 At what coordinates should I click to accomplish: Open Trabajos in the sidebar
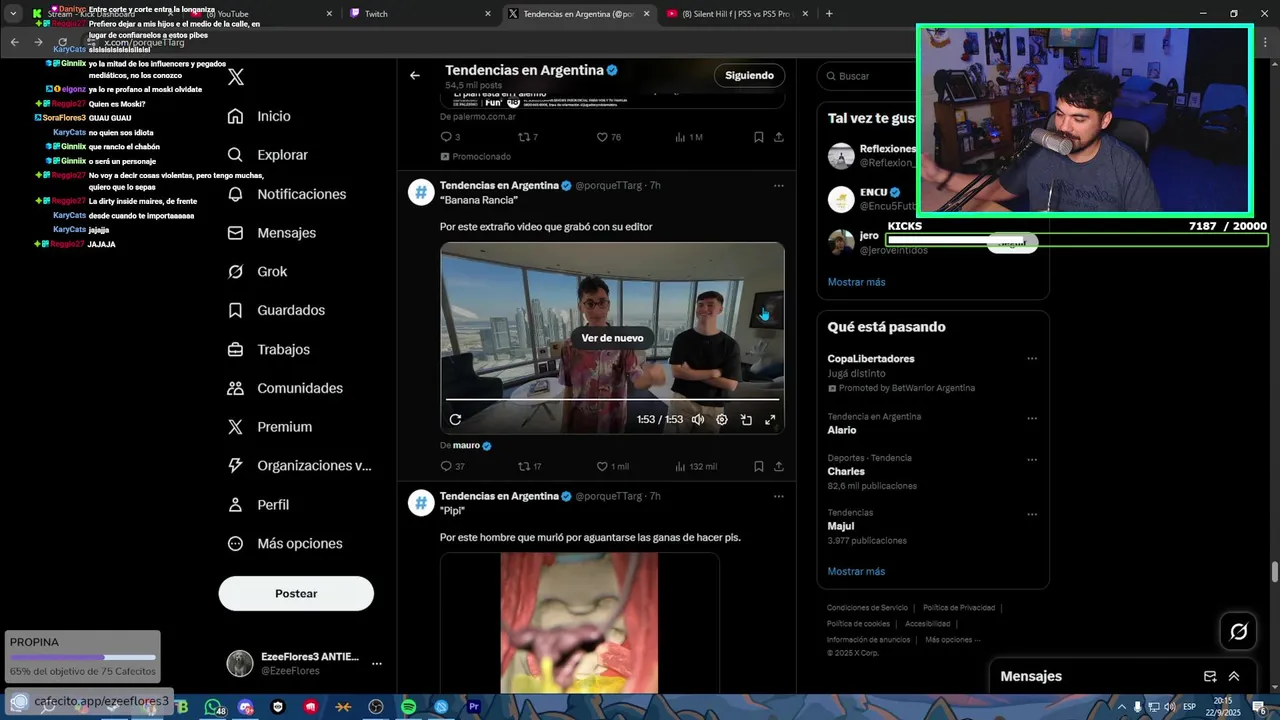(268, 349)
